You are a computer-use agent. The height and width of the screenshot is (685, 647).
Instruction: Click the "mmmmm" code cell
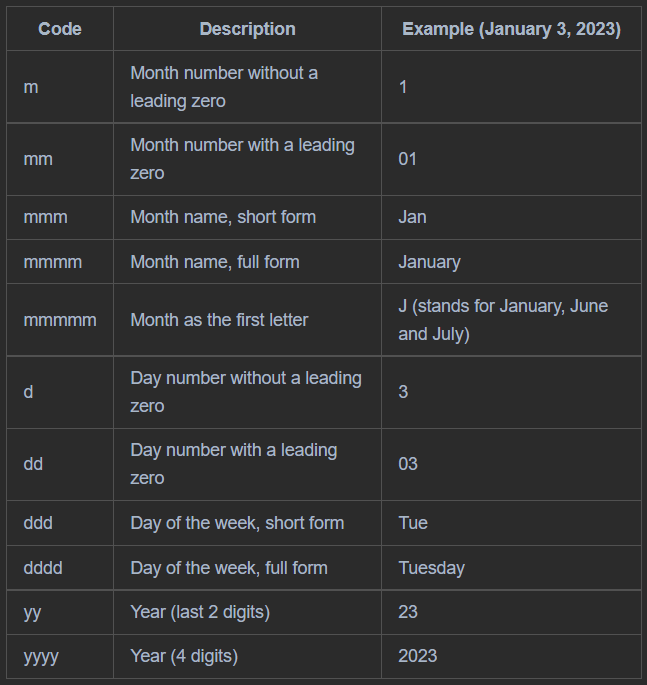tap(60, 320)
